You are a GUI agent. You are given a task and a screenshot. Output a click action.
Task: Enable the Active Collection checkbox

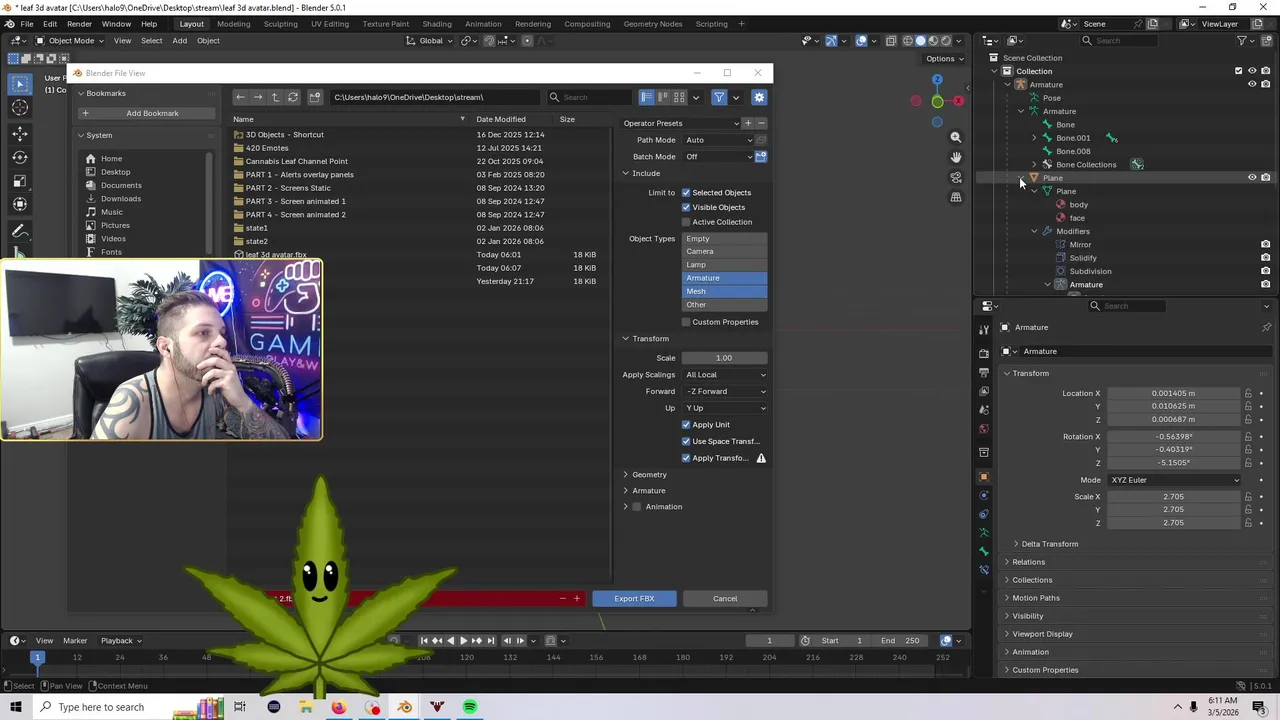[x=686, y=222]
